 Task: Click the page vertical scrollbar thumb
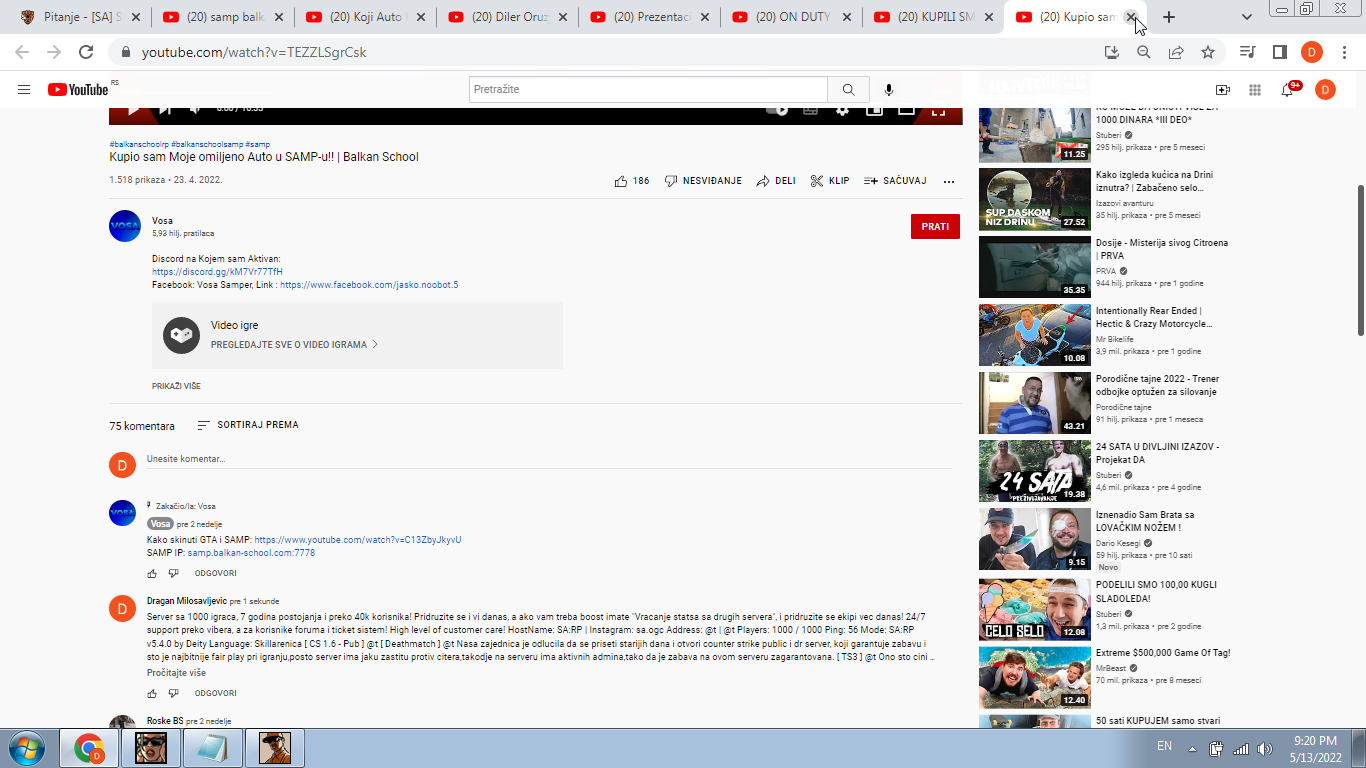(x=1360, y=260)
